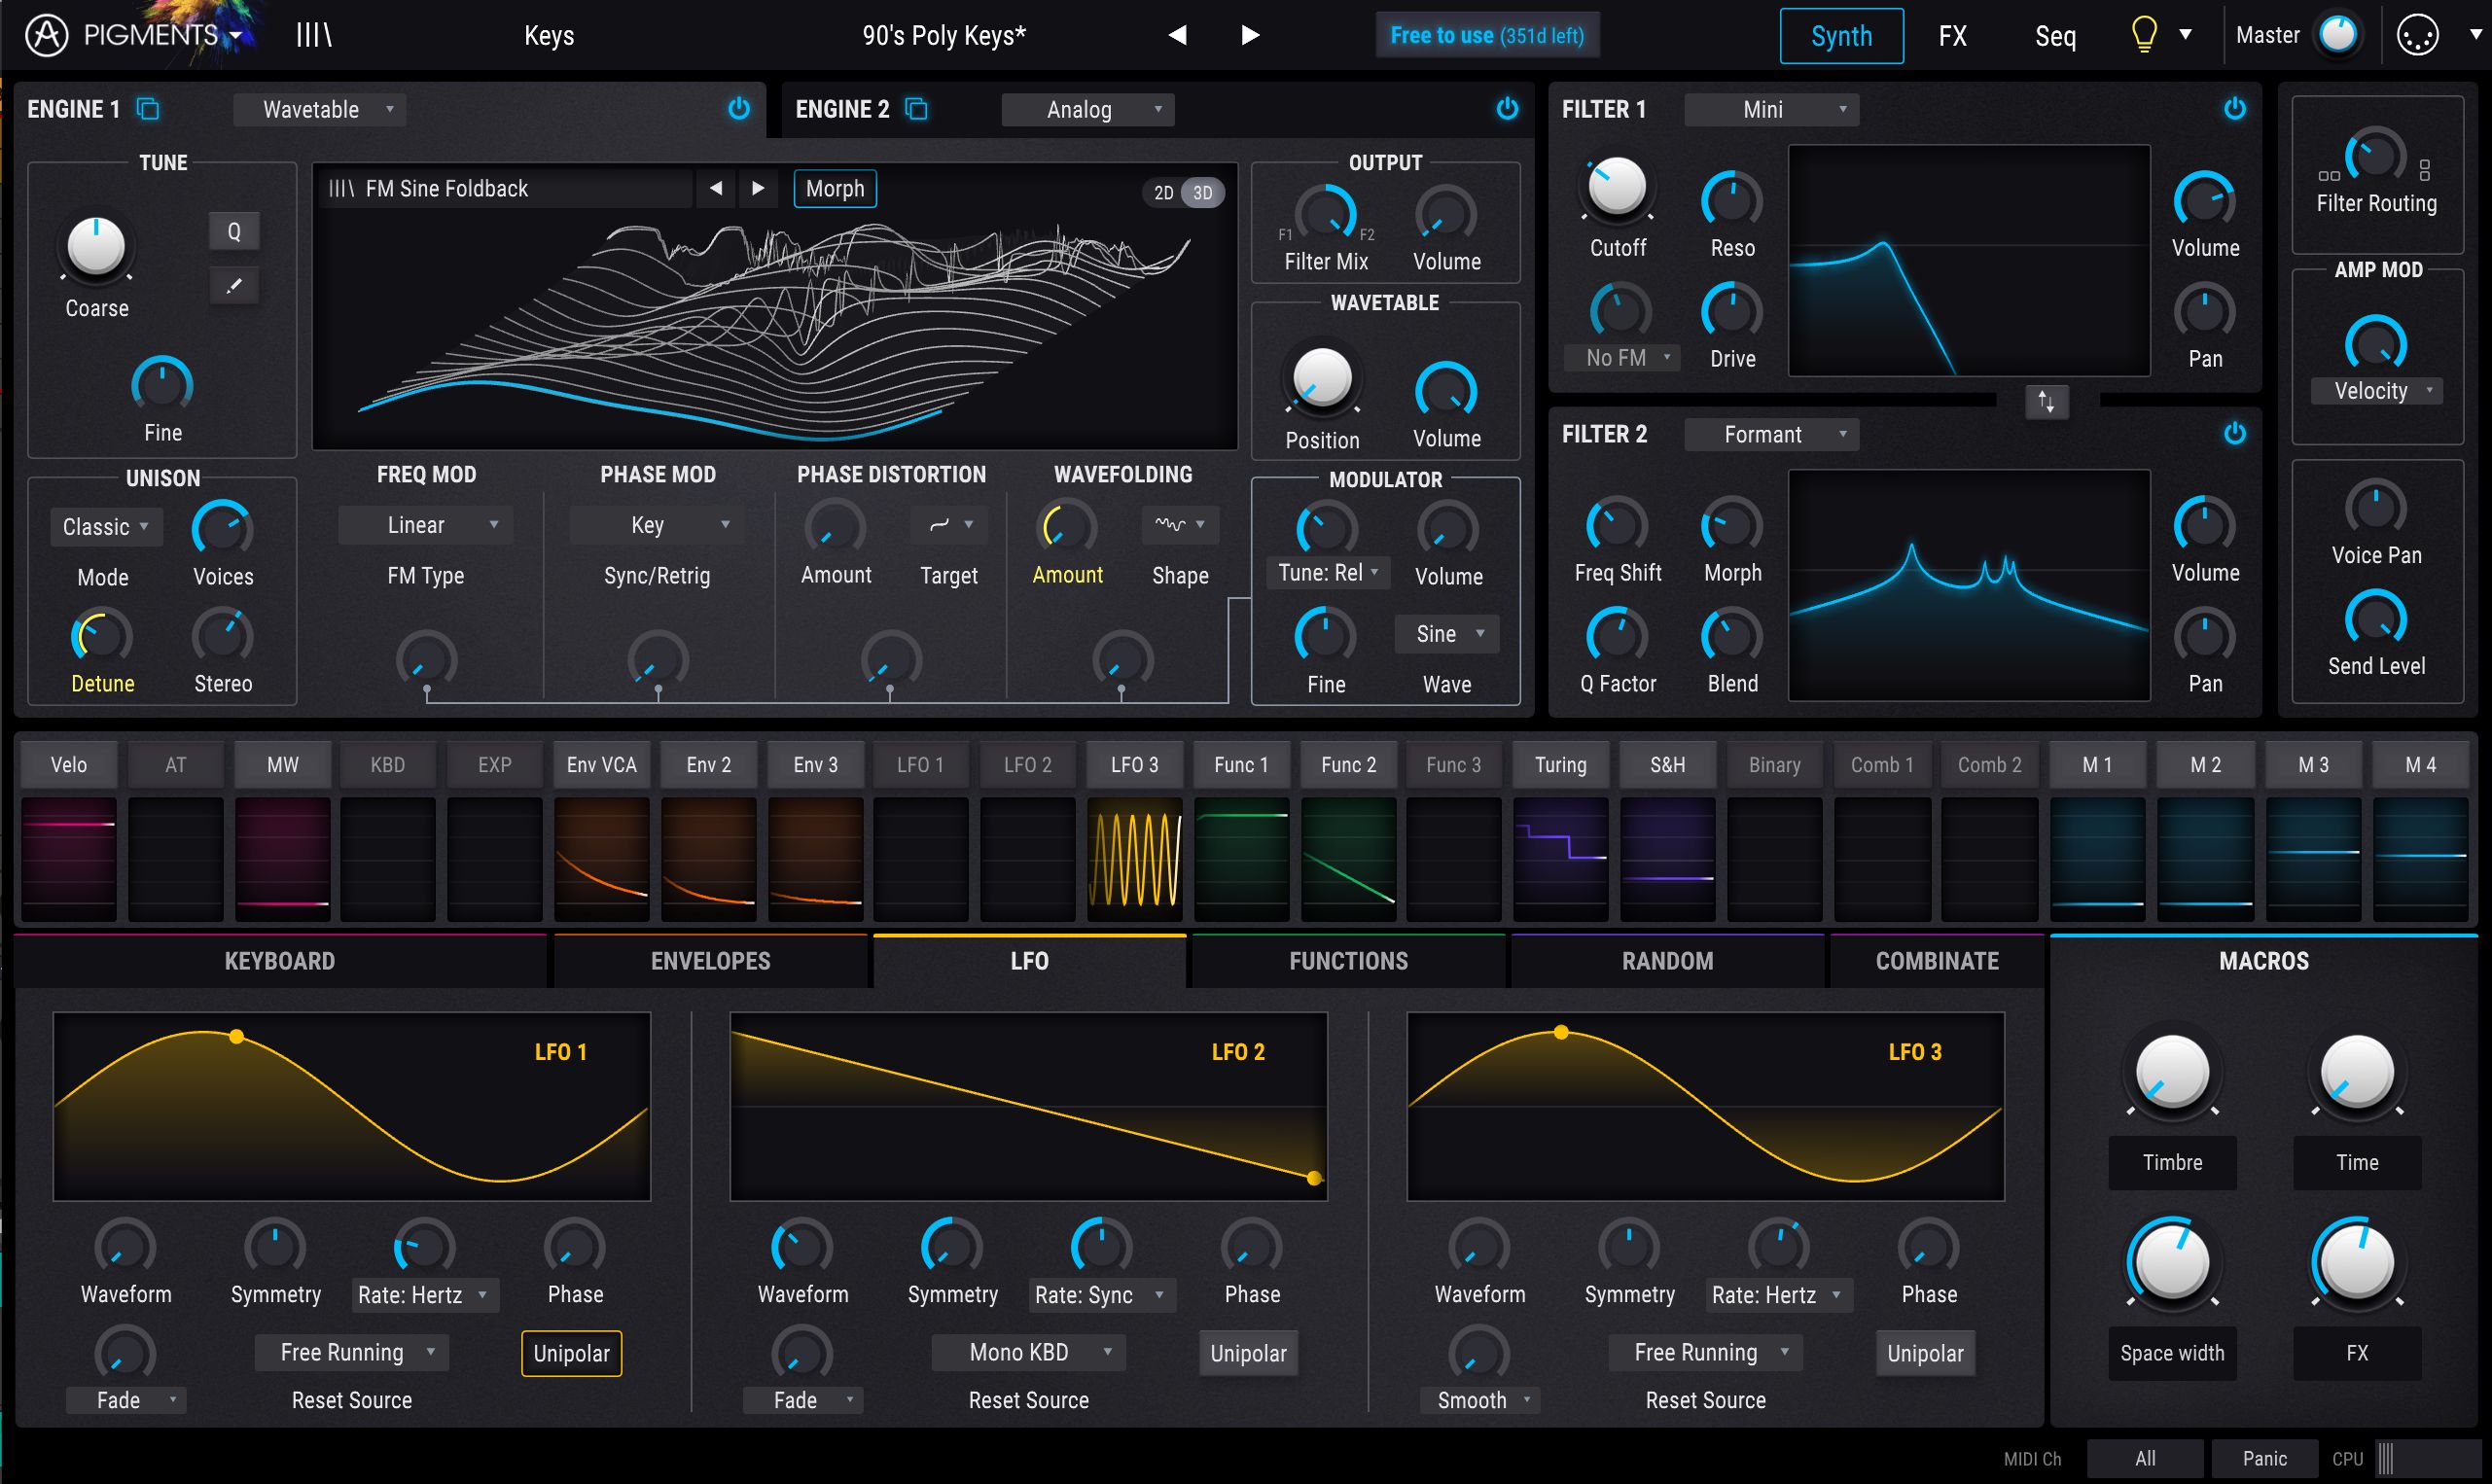
Task: Open Filter 1 Mini type dropdown
Action: tap(1772, 109)
